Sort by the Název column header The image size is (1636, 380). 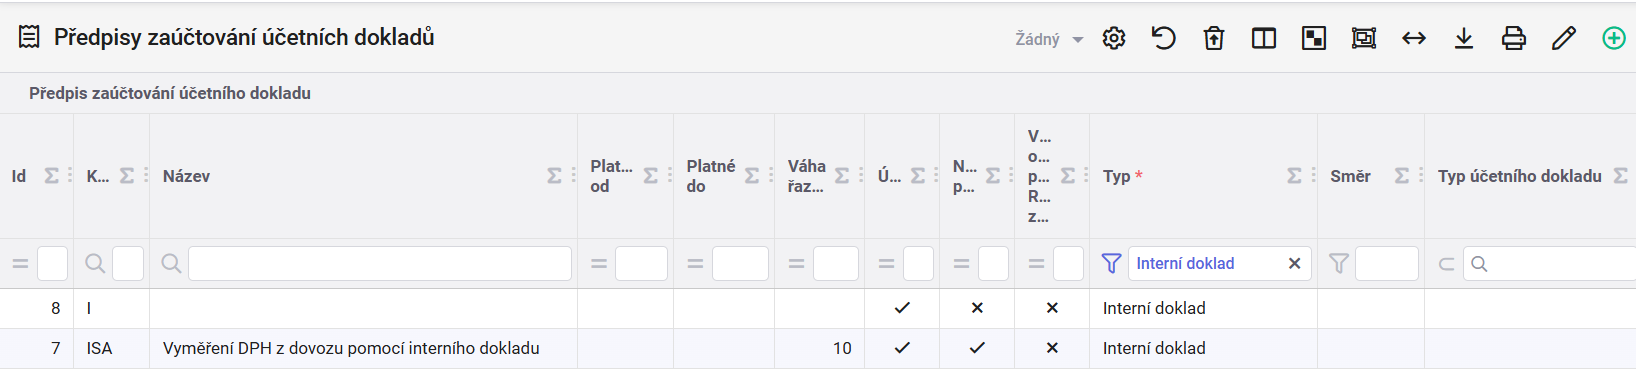point(186,176)
